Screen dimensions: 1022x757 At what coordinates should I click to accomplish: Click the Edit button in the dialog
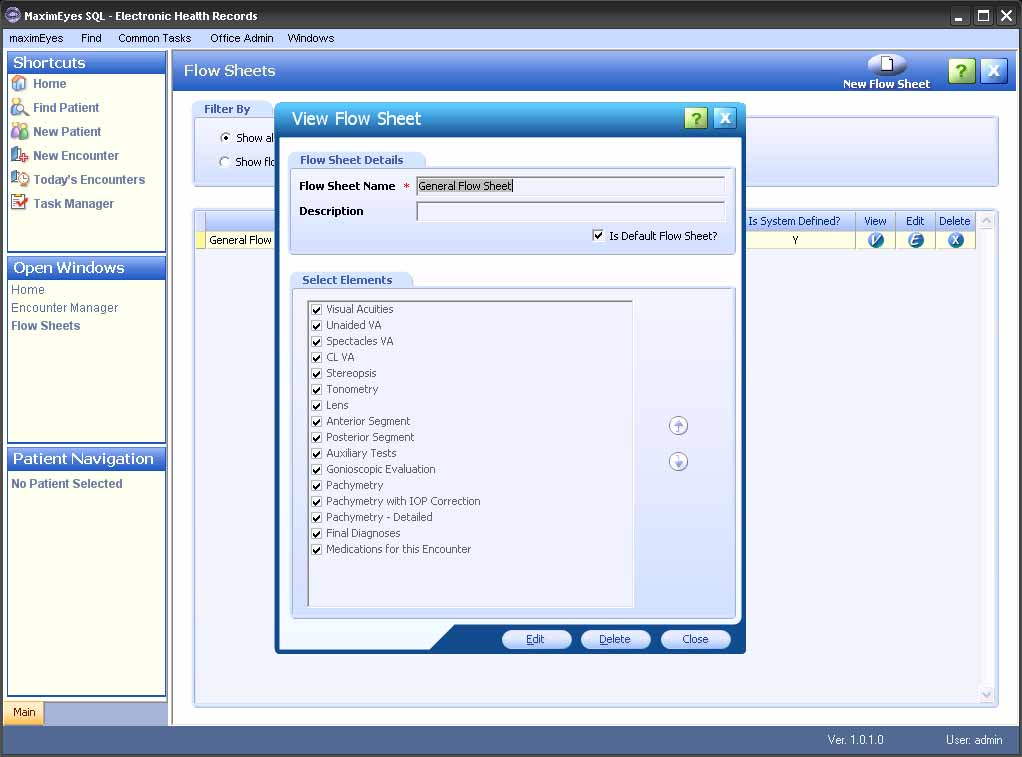pyautogui.click(x=536, y=639)
